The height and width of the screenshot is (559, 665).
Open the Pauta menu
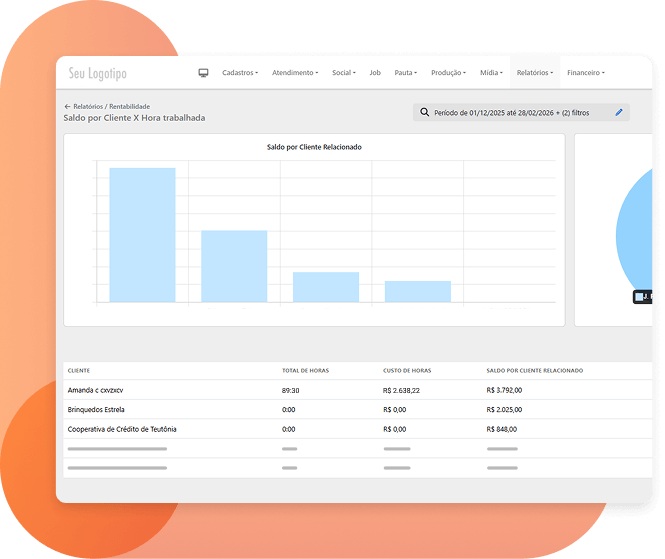pyautogui.click(x=406, y=73)
